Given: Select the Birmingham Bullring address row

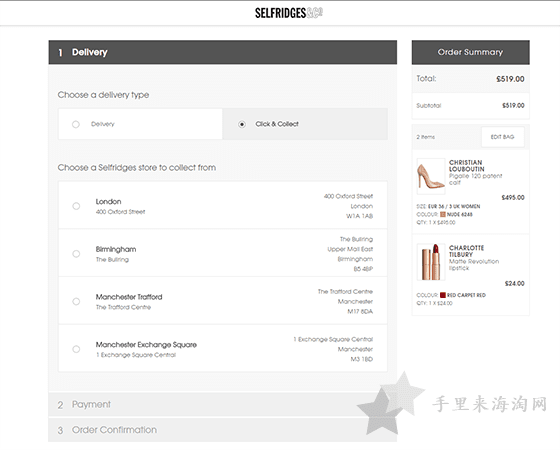Looking at the screenshot, I should 222,253.
